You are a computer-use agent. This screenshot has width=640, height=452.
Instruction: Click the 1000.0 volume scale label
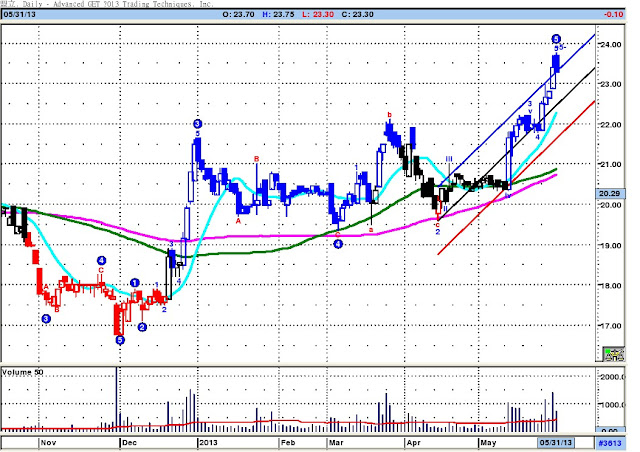(x=611, y=405)
